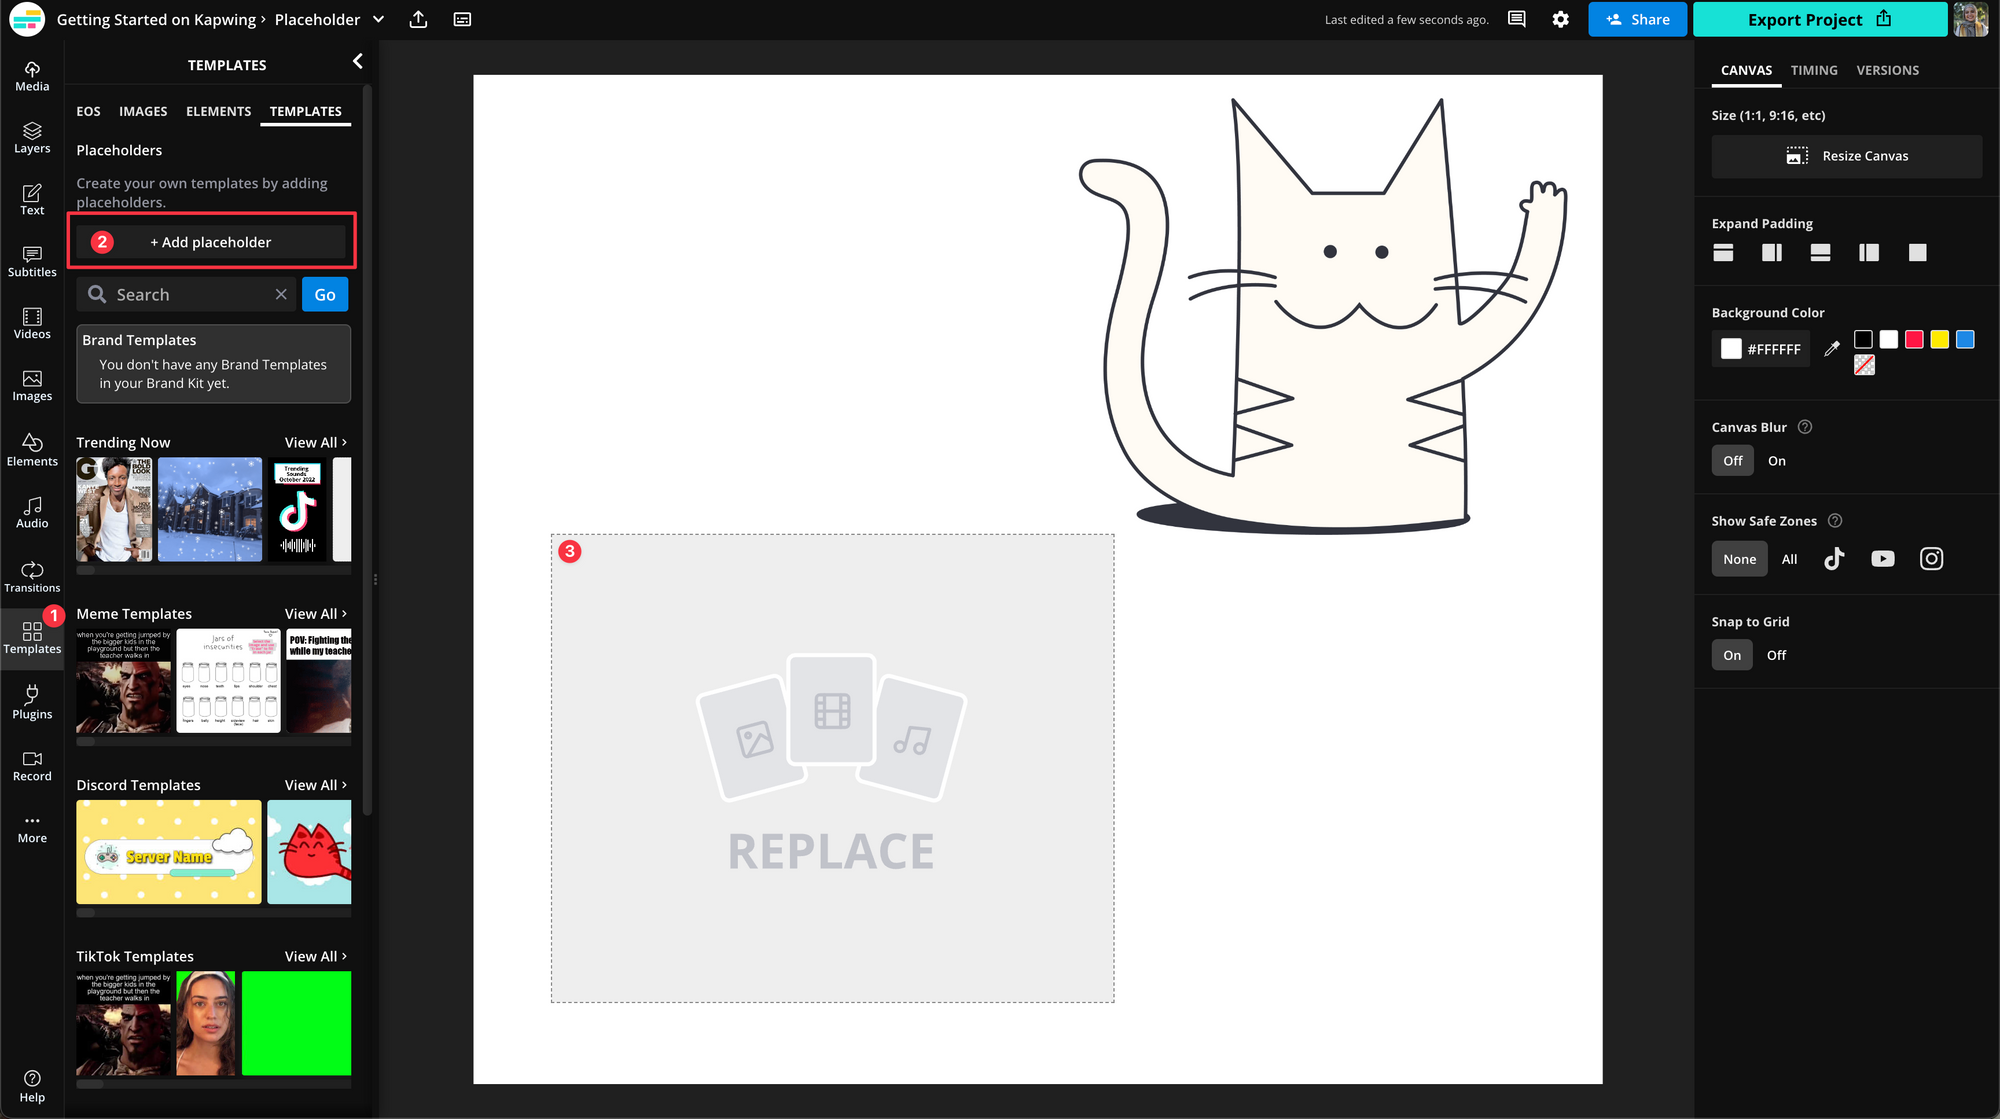Viewport: 2000px width, 1119px height.
Task: Collapse the Templates panel with chevron
Action: [x=358, y=62]
